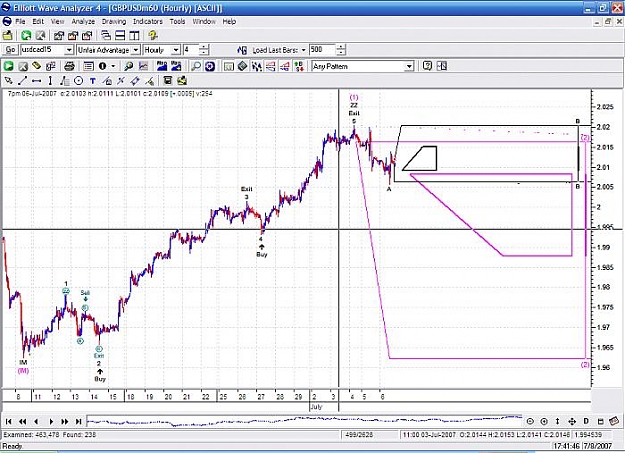Click the 499/2628 bar count in status bar
The width and height of the screenshot is (625, 453).
(360, 435)
